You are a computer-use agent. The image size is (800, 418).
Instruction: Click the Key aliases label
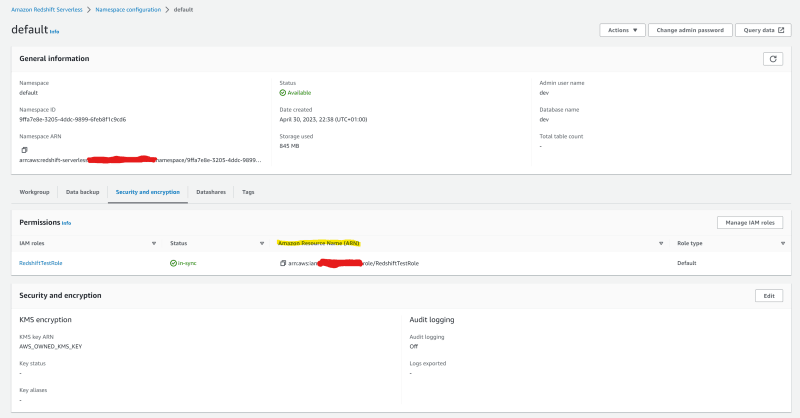(33, 390)
